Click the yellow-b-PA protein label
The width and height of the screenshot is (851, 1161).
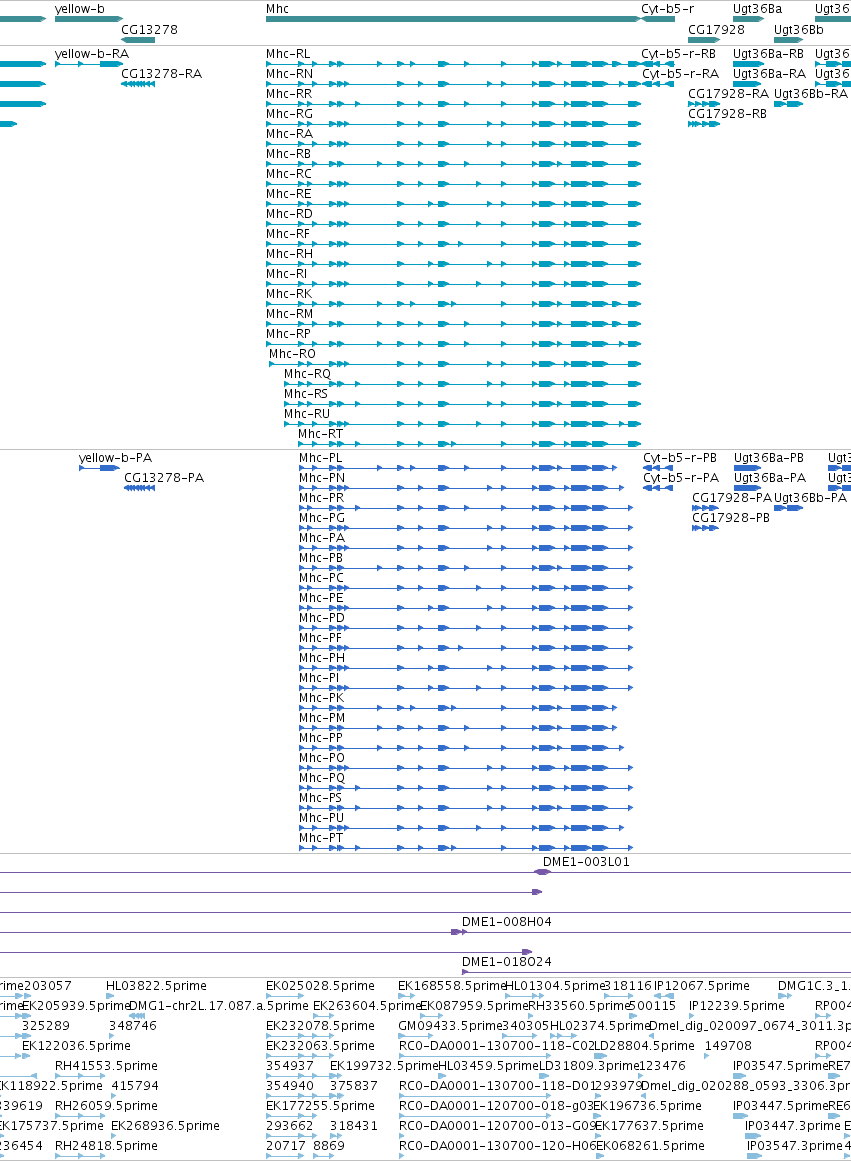click(116, 458)
